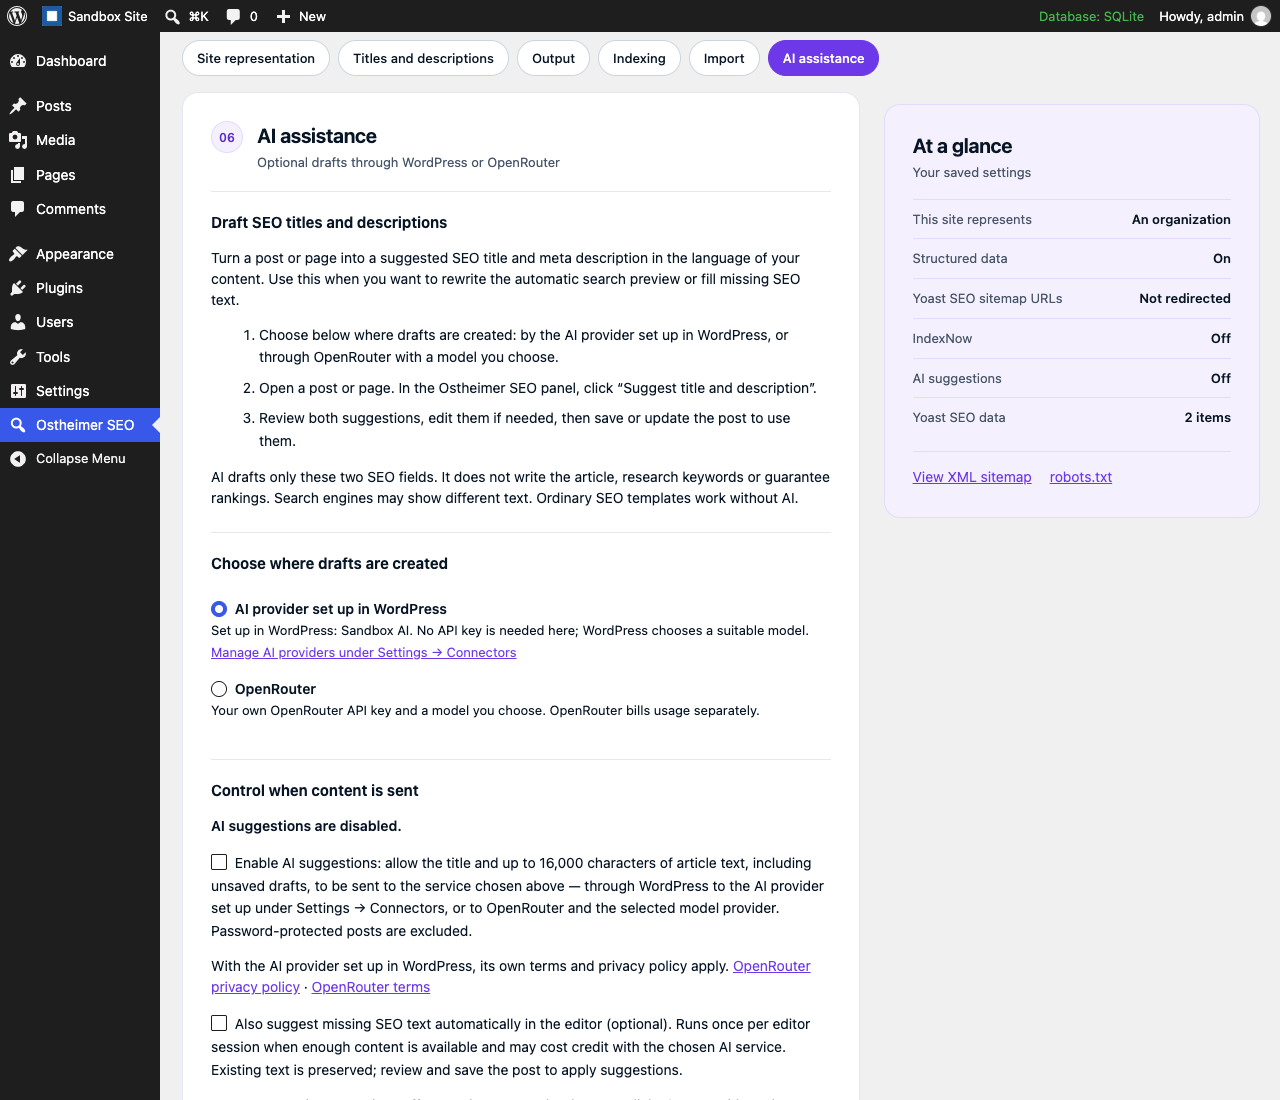1280x1100 pixels.
Task: Click the Pages icon in sidebar
Action: pos(18,175)
